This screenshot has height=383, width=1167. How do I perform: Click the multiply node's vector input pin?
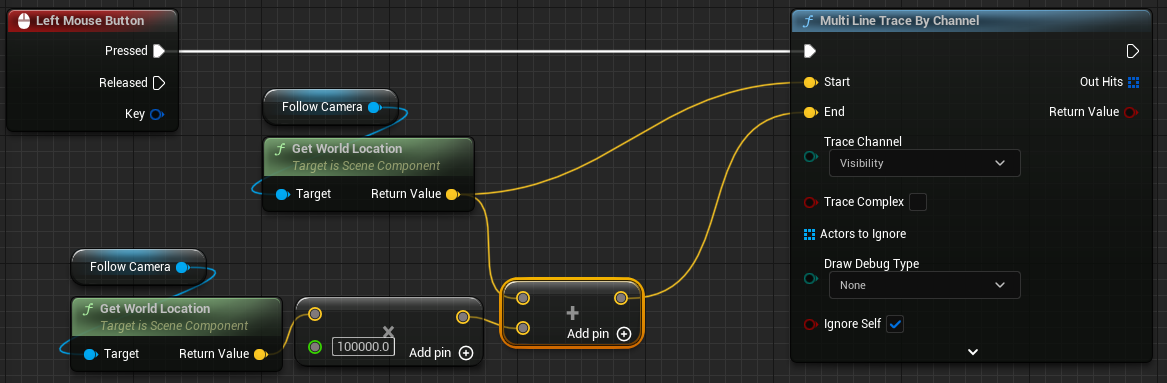(315, 315)
